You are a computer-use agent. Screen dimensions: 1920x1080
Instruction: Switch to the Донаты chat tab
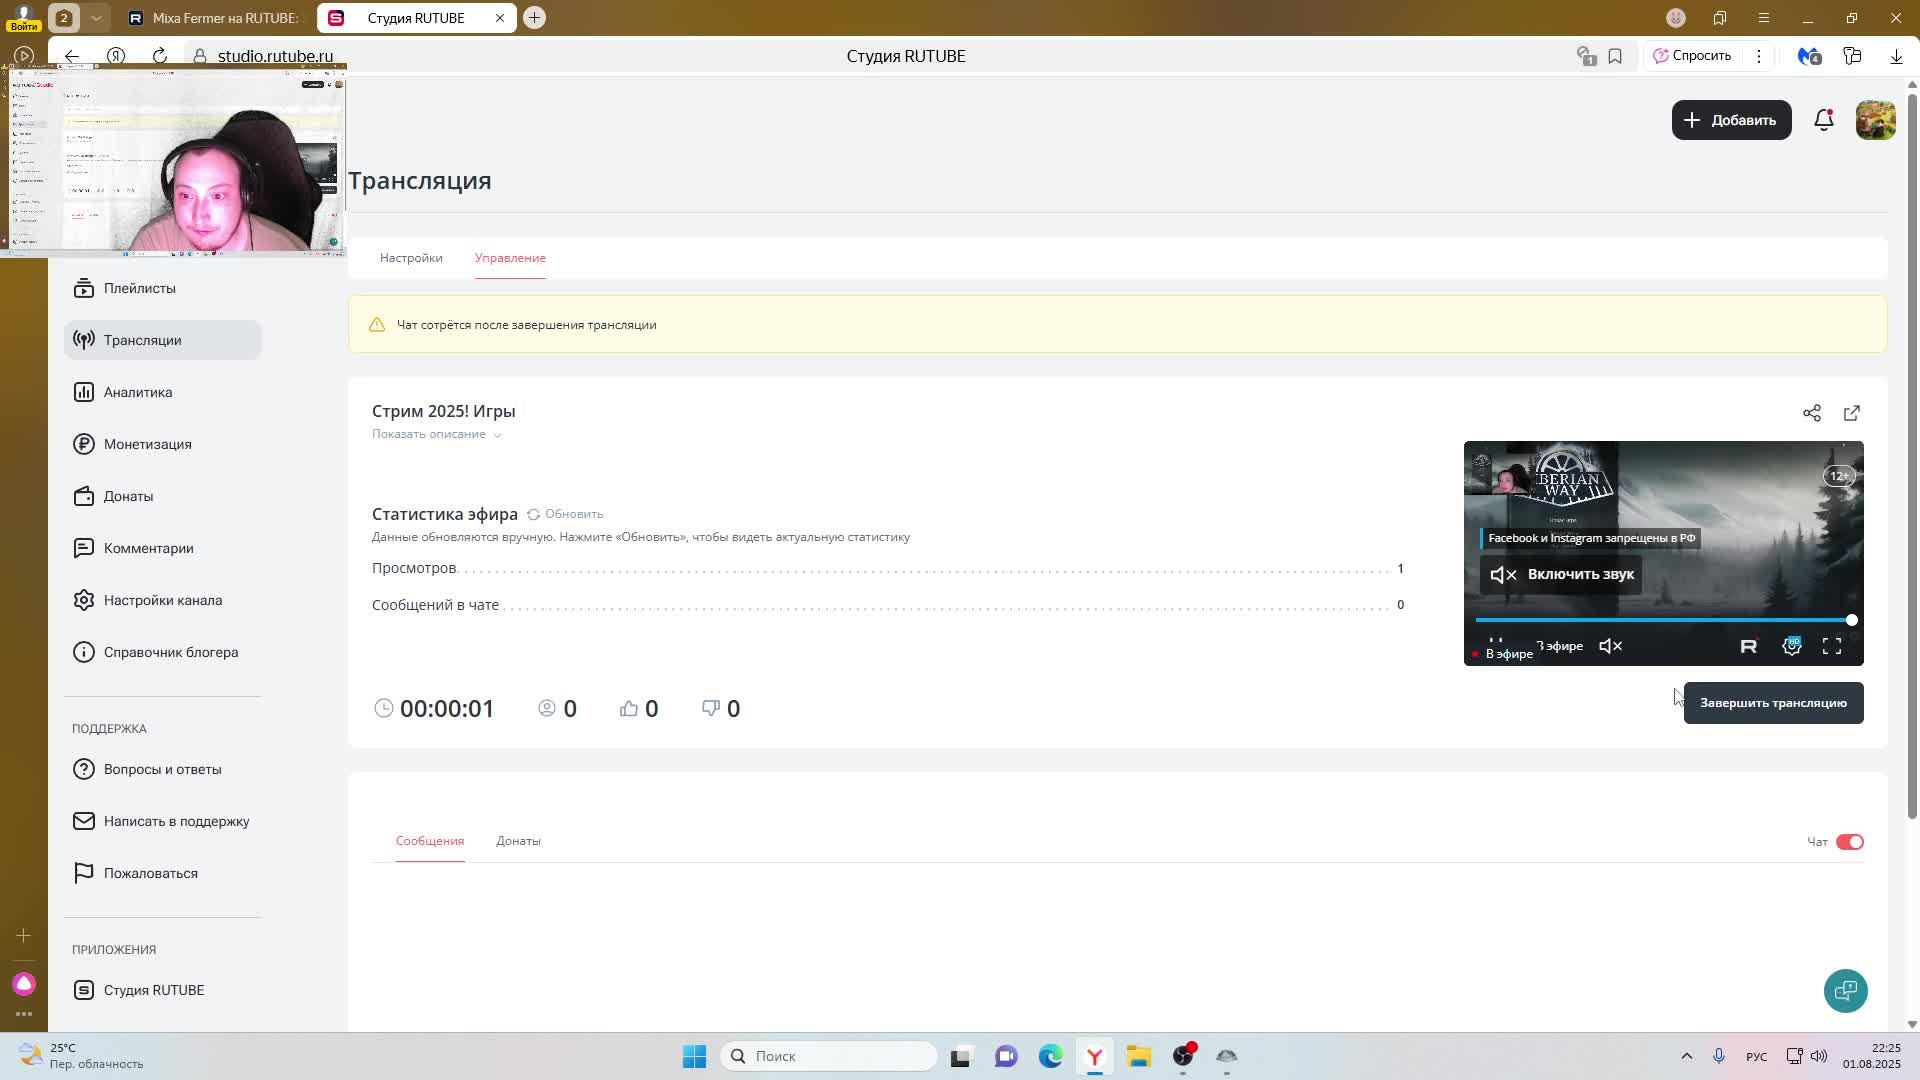click(x=518, y=841)
